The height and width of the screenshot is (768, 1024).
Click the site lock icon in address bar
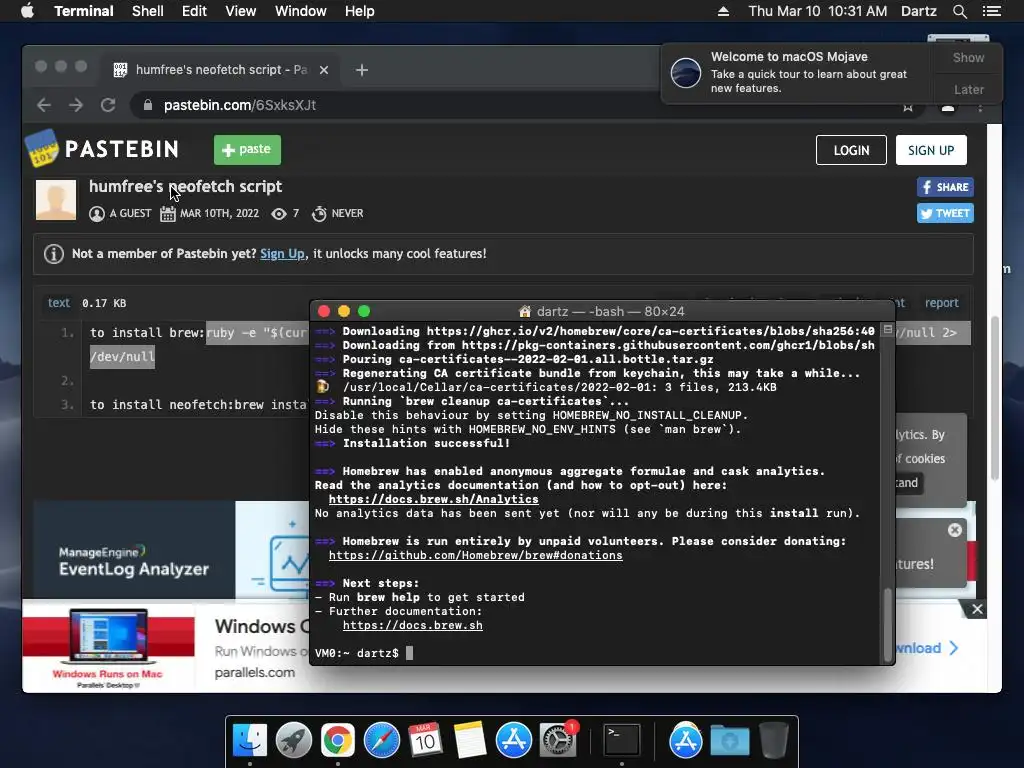[148, 105]
